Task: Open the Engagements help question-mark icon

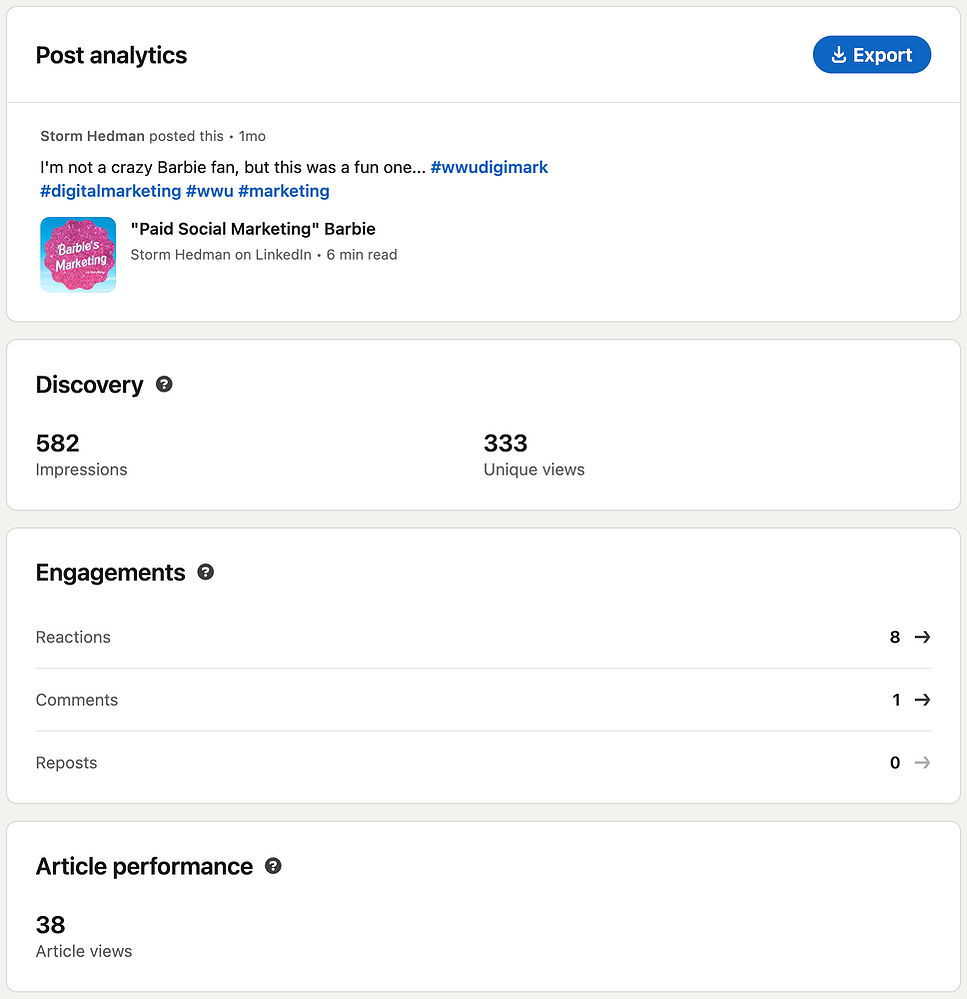Action: pos(205,572)
